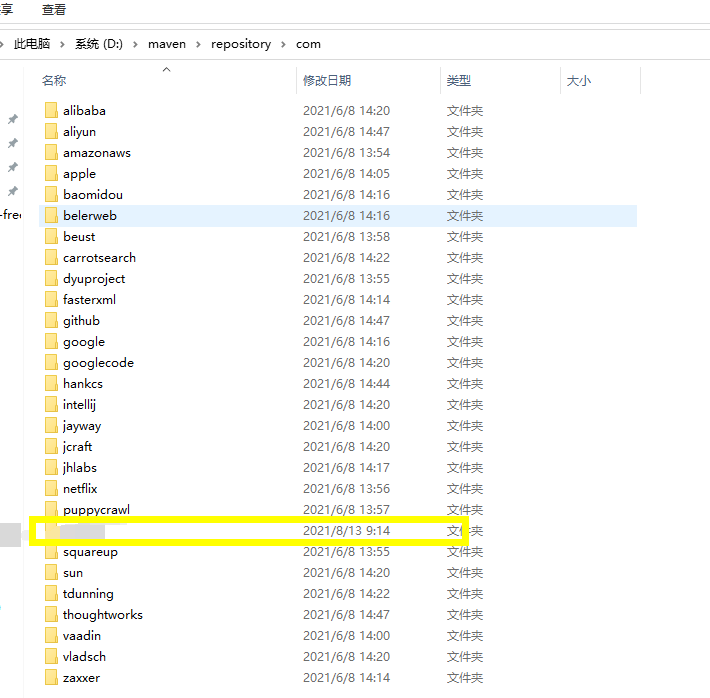The width and height of the screenshot is (710, 698).
Task: Click the intellij folder icon
Action: (x=51, y=404)
